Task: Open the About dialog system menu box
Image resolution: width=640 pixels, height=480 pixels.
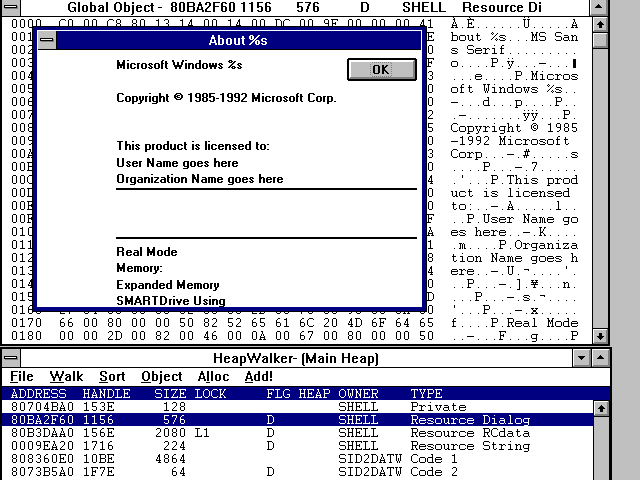Action: [x=47, y=40]
